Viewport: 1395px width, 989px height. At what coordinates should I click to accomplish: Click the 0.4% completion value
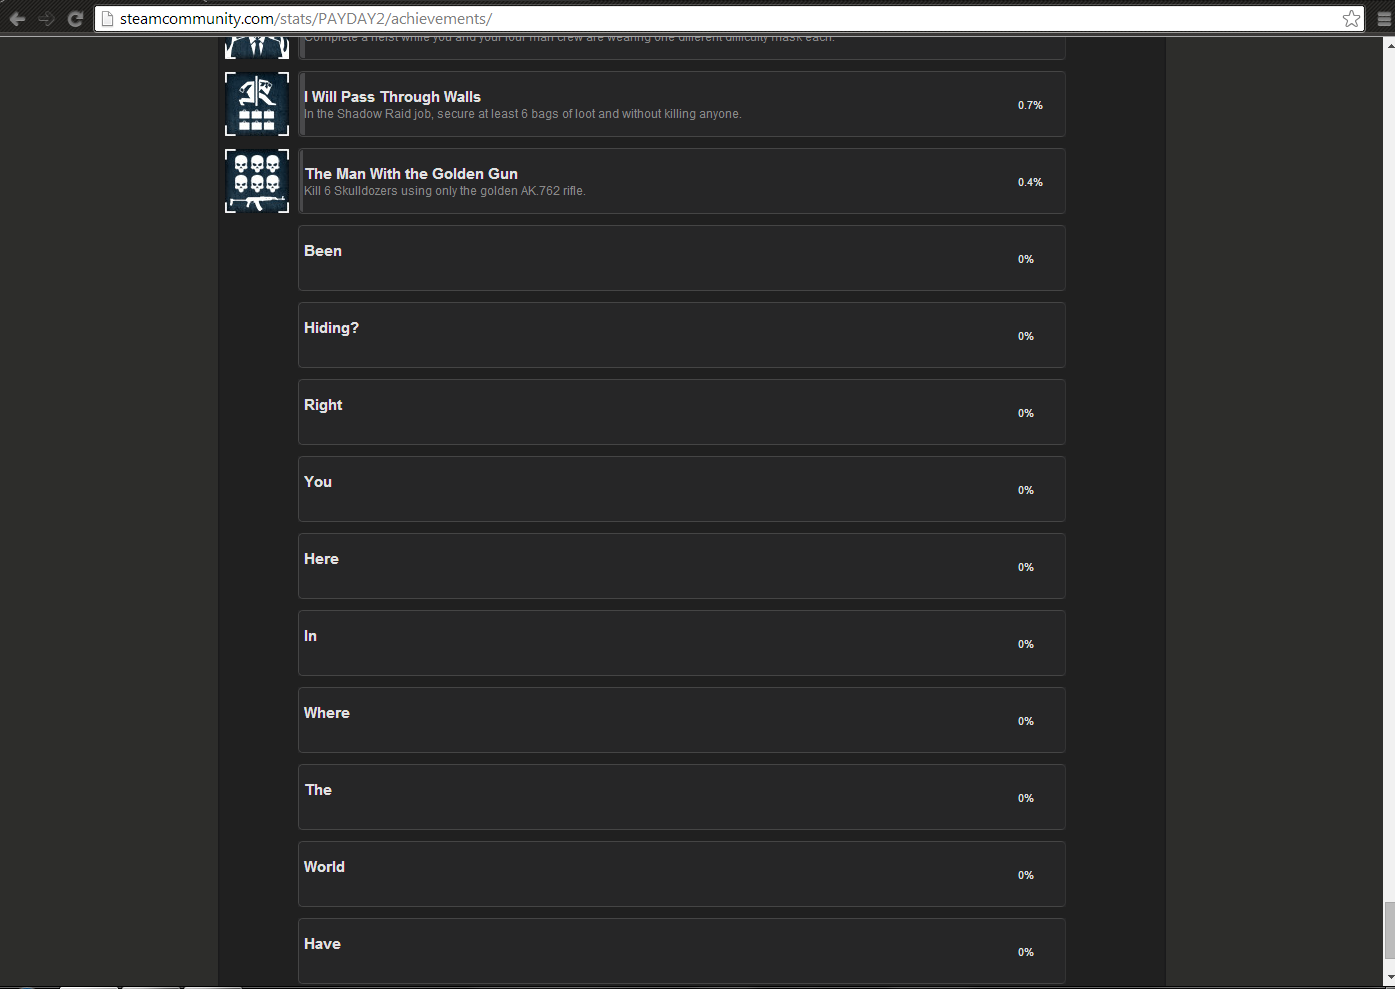pos(1030,182)
